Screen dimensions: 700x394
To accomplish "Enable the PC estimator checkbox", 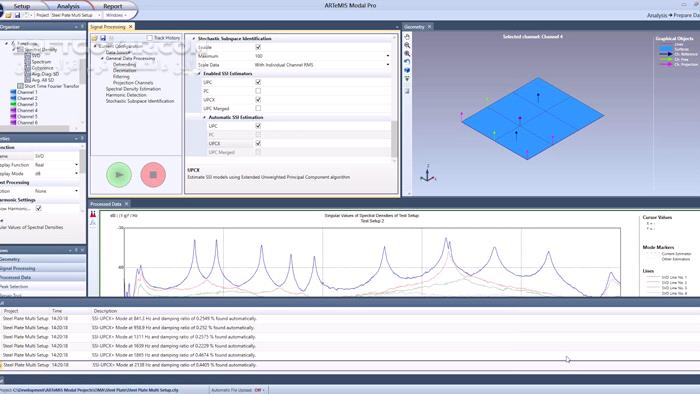I will pos(258,91).
